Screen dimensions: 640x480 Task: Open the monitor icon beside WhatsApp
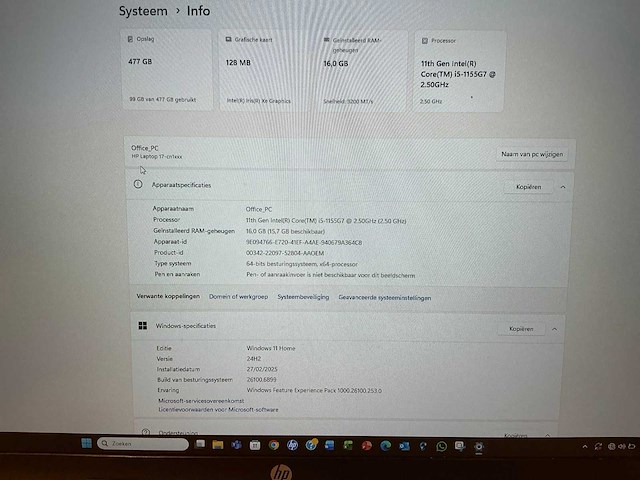click(460, 446)
